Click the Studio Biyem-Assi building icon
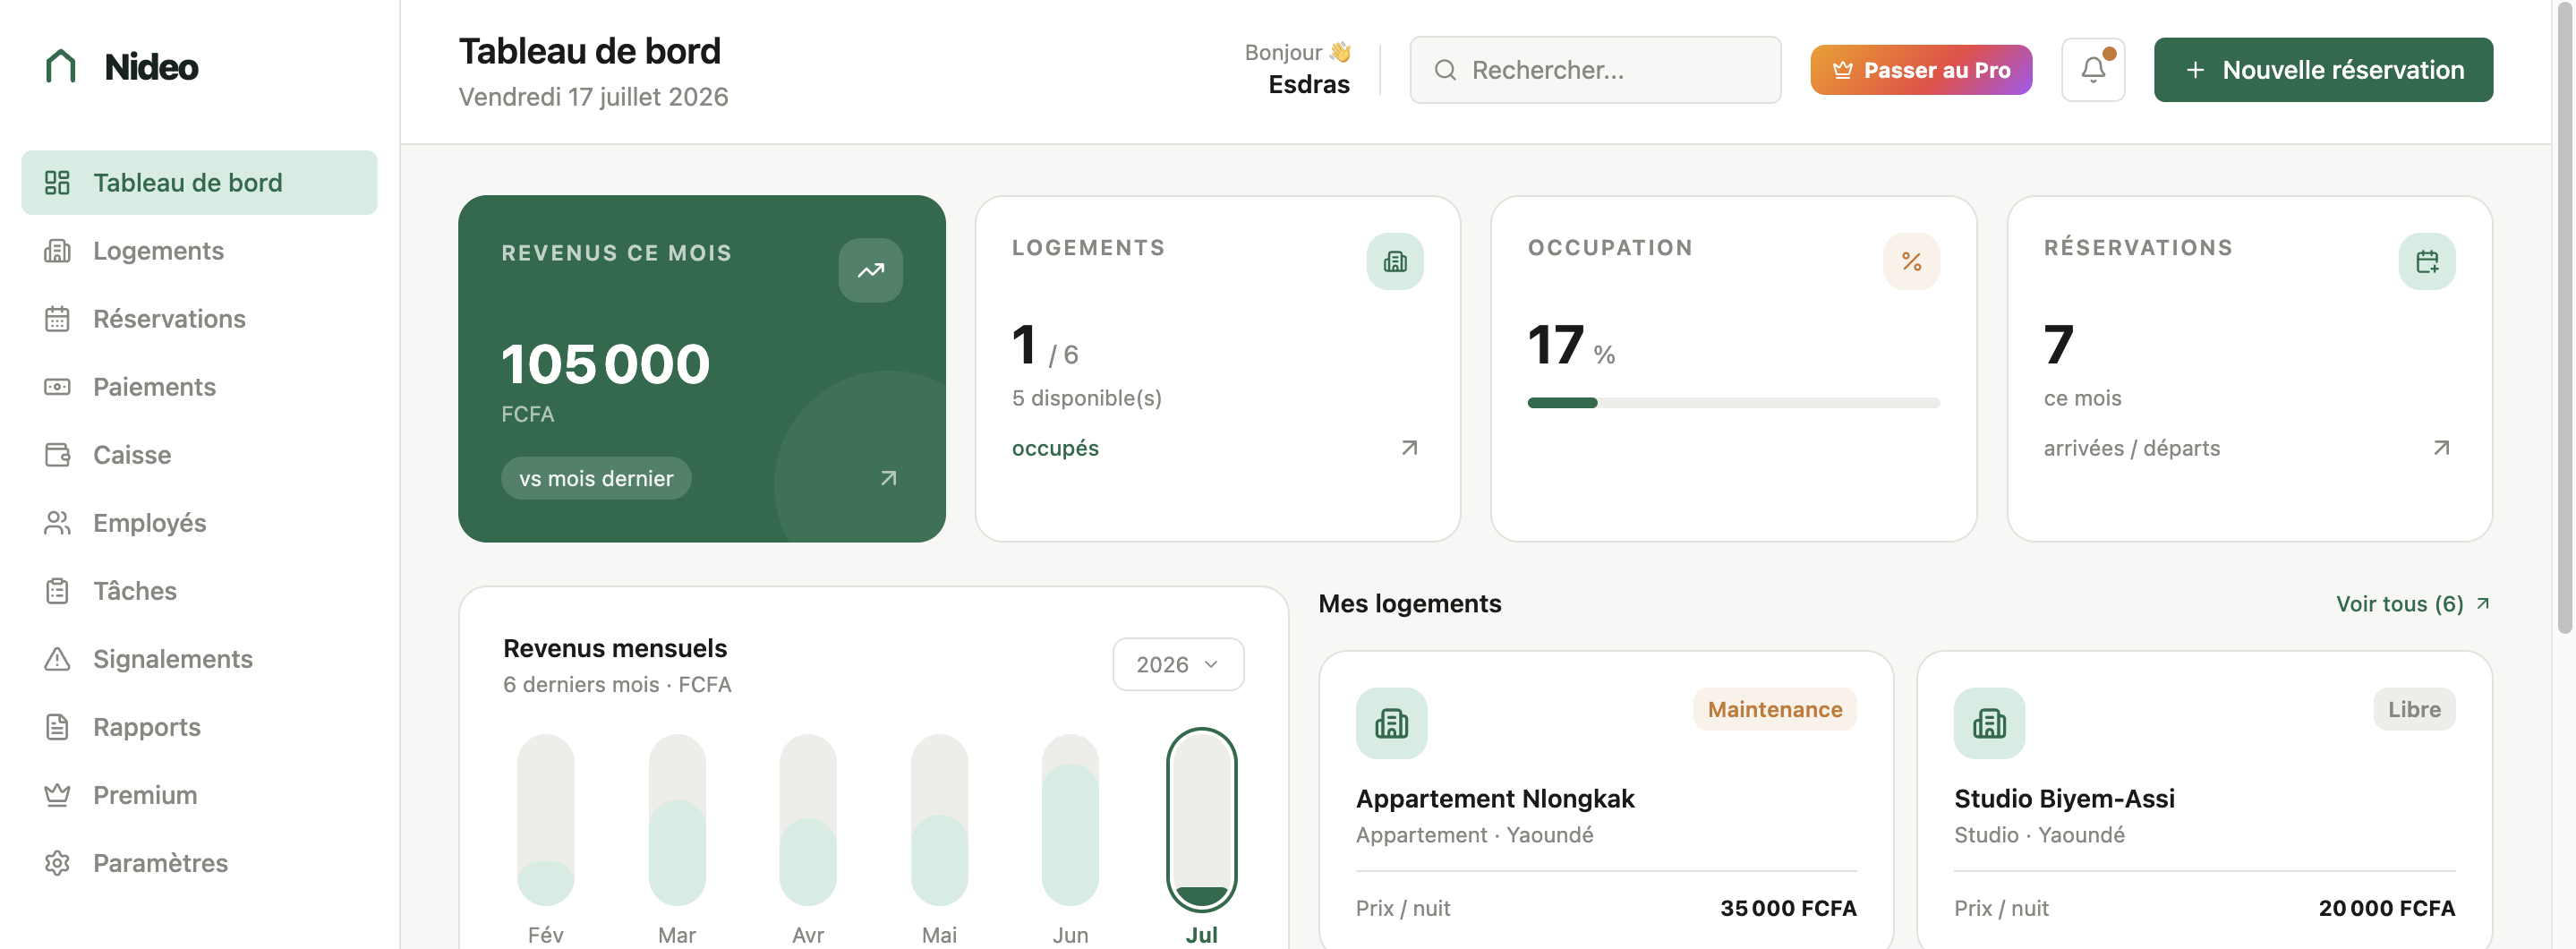This screenshot has width=2576, height=949. point(1989,723)
